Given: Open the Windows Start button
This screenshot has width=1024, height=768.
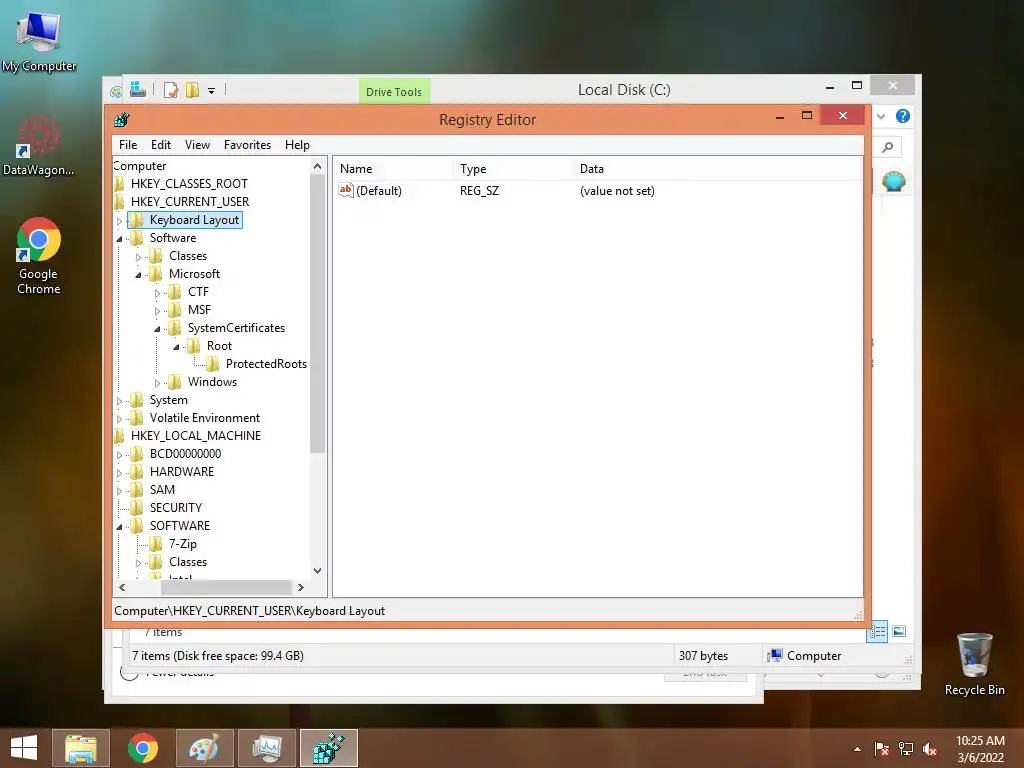Looking at the screenshot, I should 24,748.
